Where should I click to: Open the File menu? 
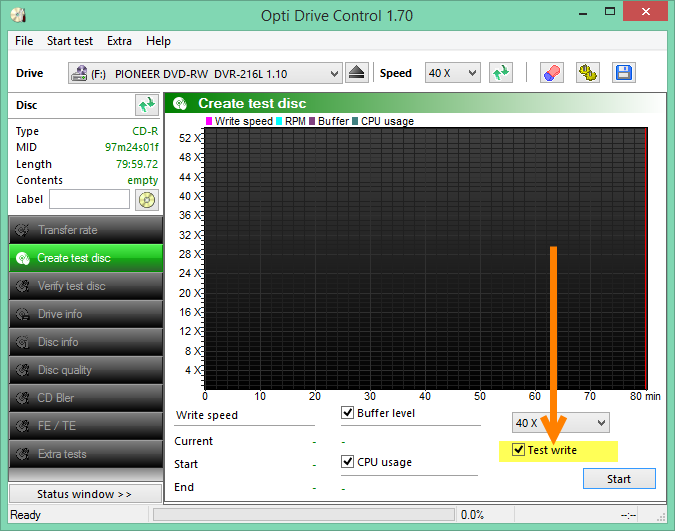pyautogui.click(x=24, y=41)
